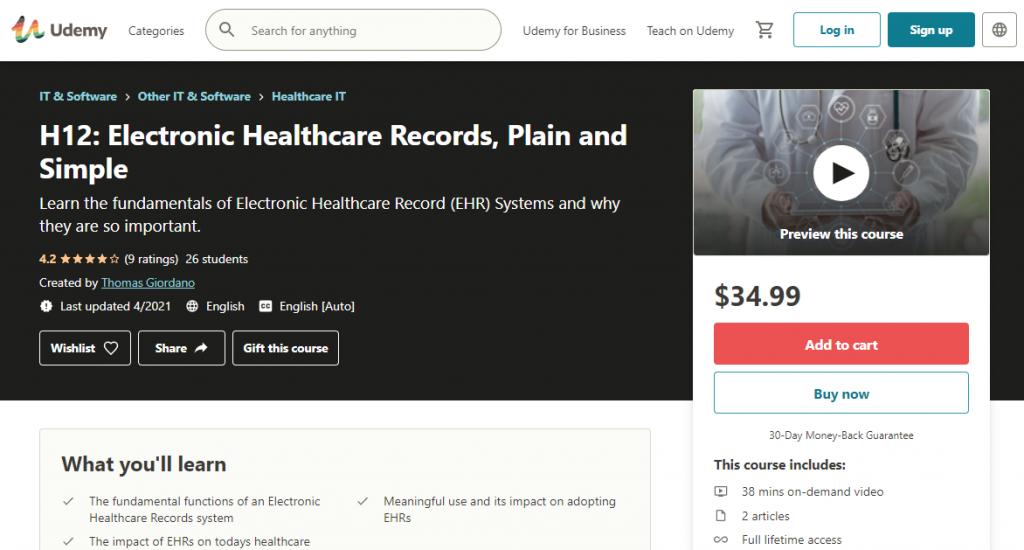Open instructor Thomas Giordano's profile
Image resolution: width=1024 pixels, height=550 pixels.
click(148, 283)
